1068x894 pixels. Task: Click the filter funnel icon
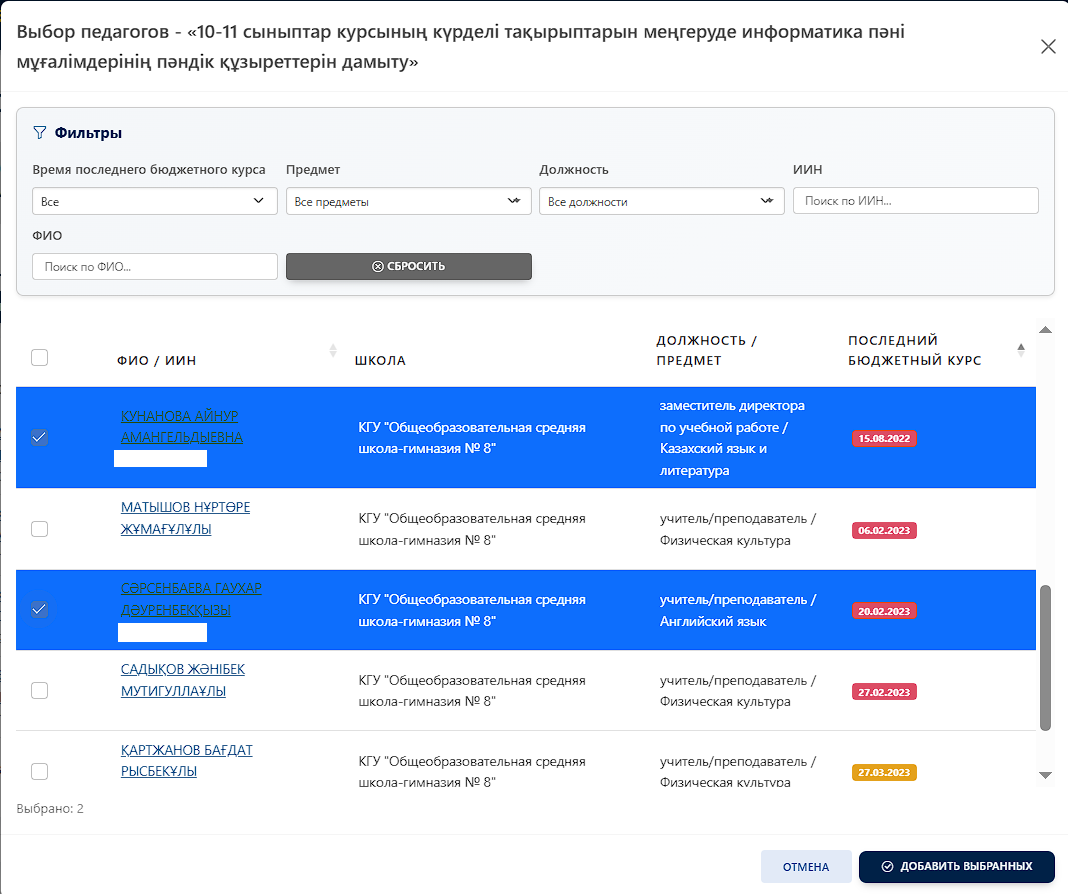pyautogui.click(x=40, y=133)
